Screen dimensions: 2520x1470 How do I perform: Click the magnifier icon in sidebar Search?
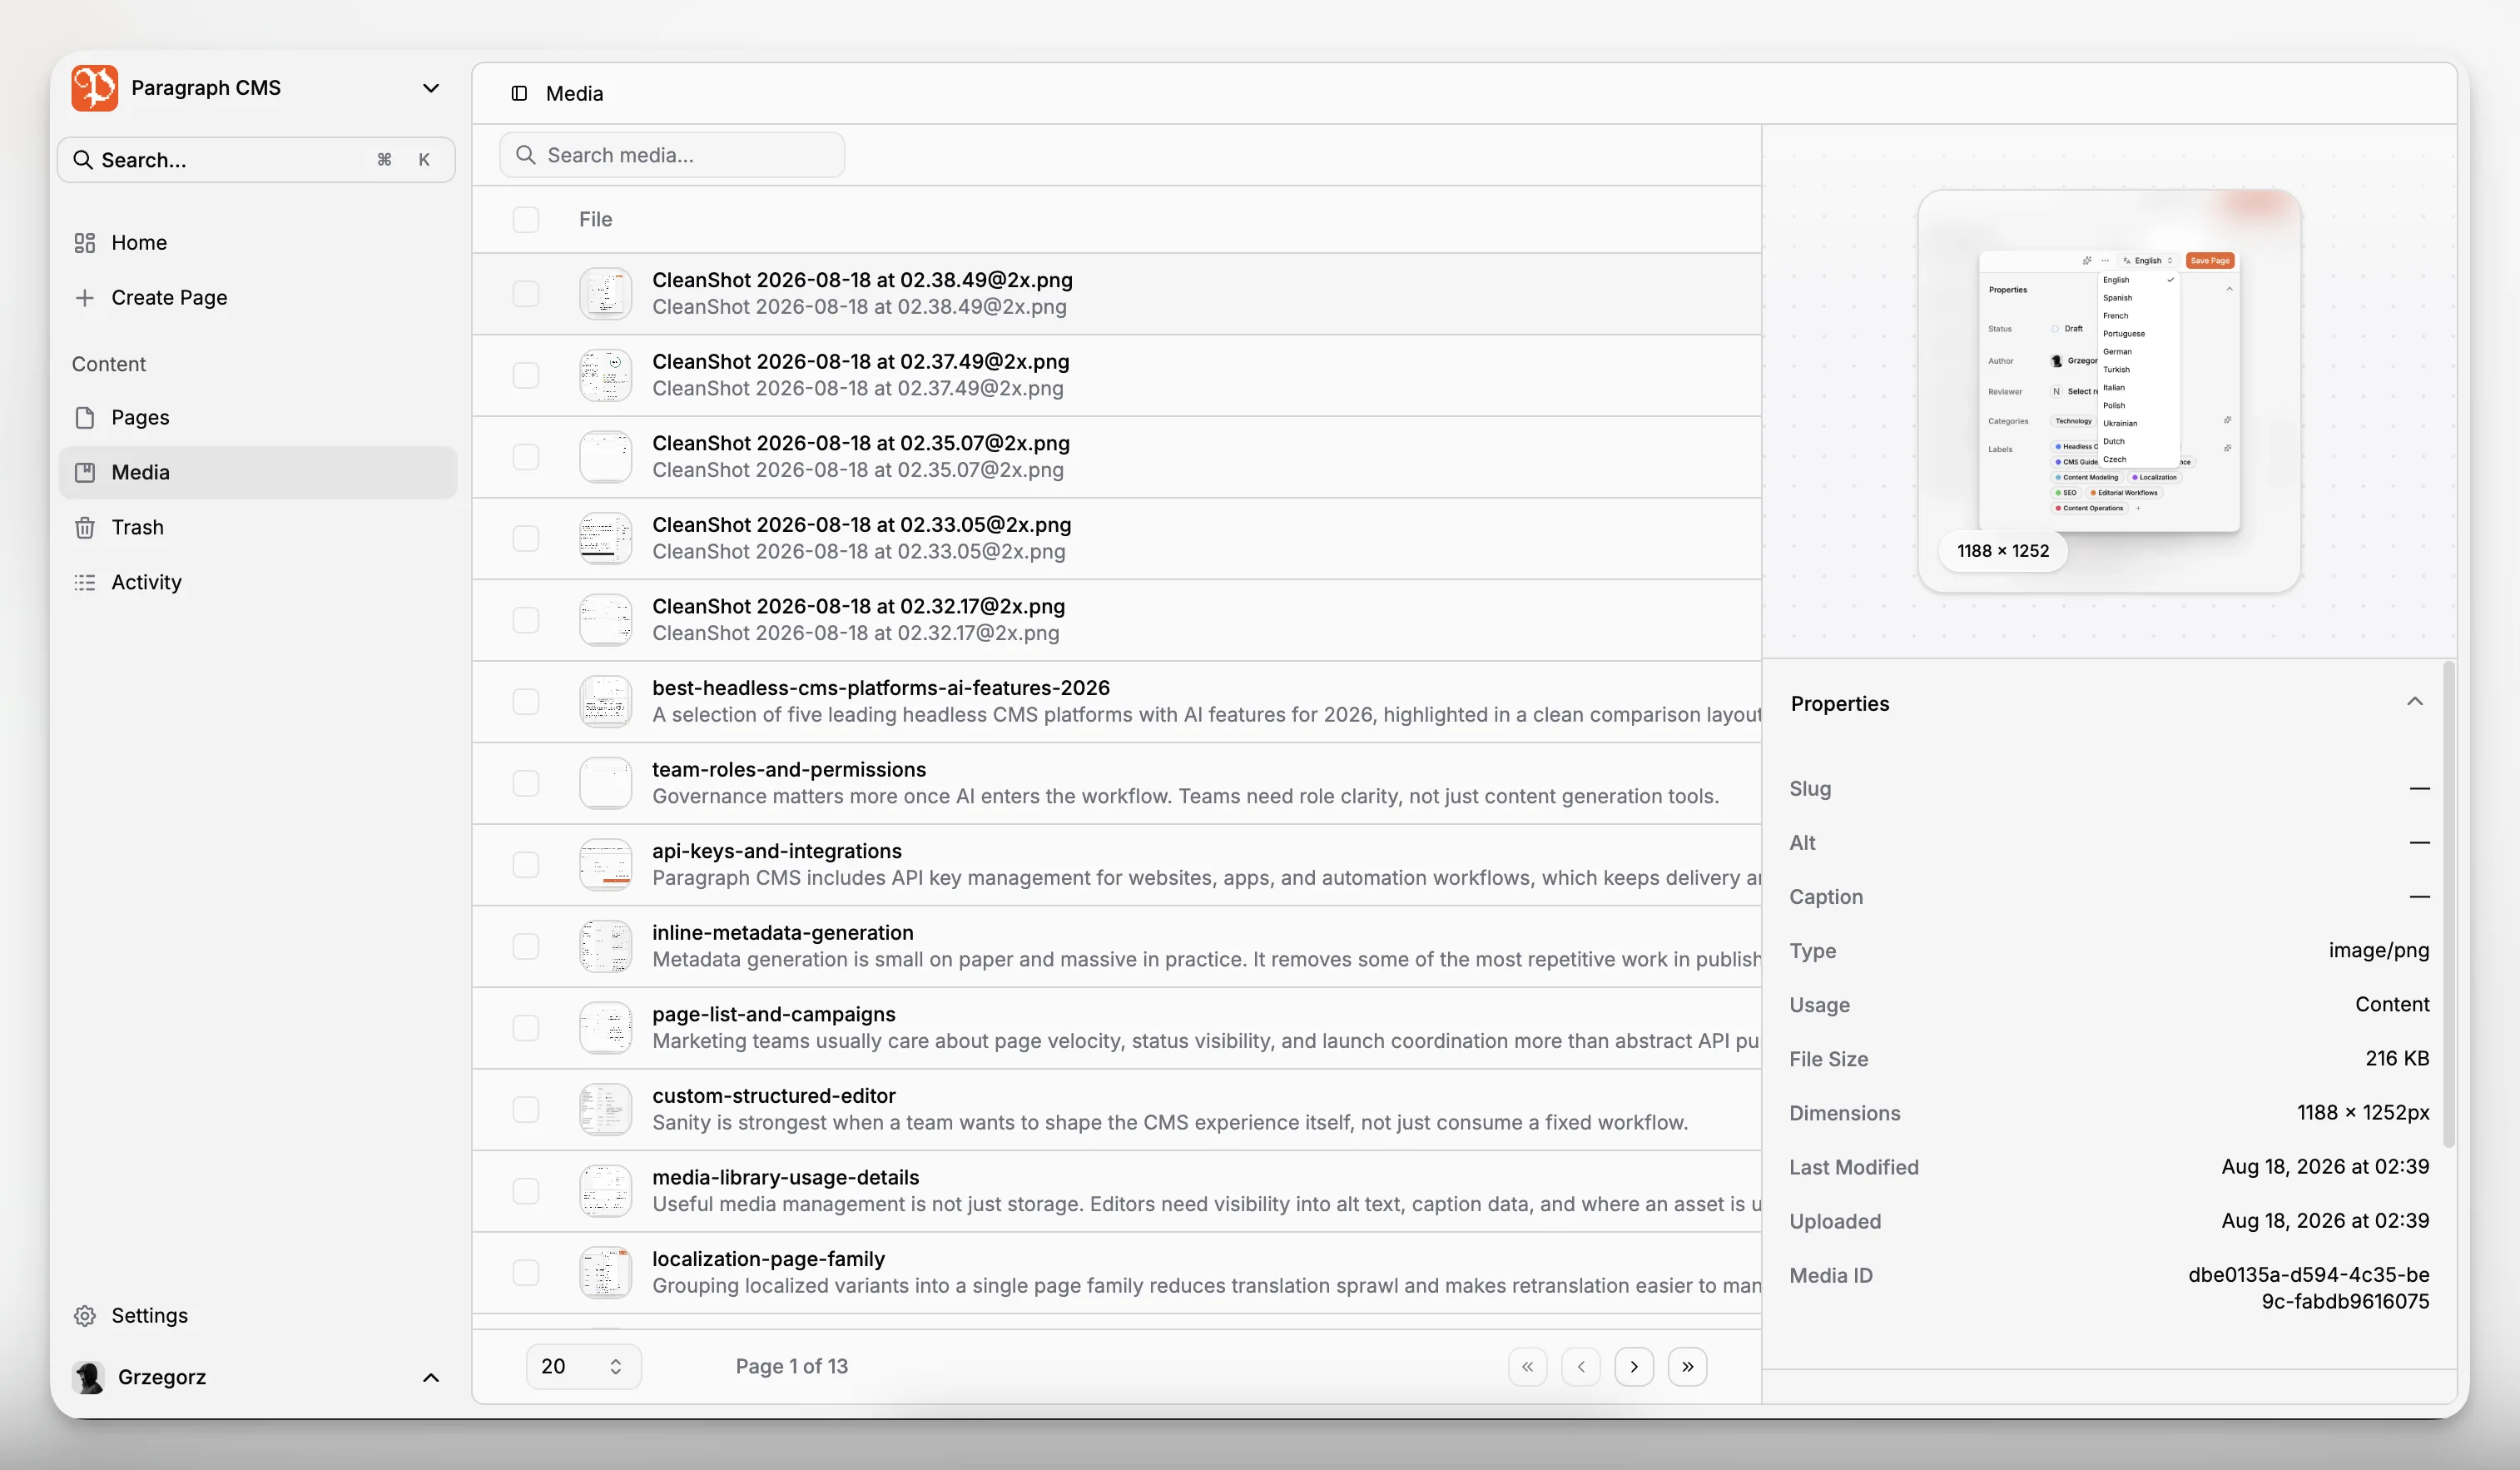83,160
